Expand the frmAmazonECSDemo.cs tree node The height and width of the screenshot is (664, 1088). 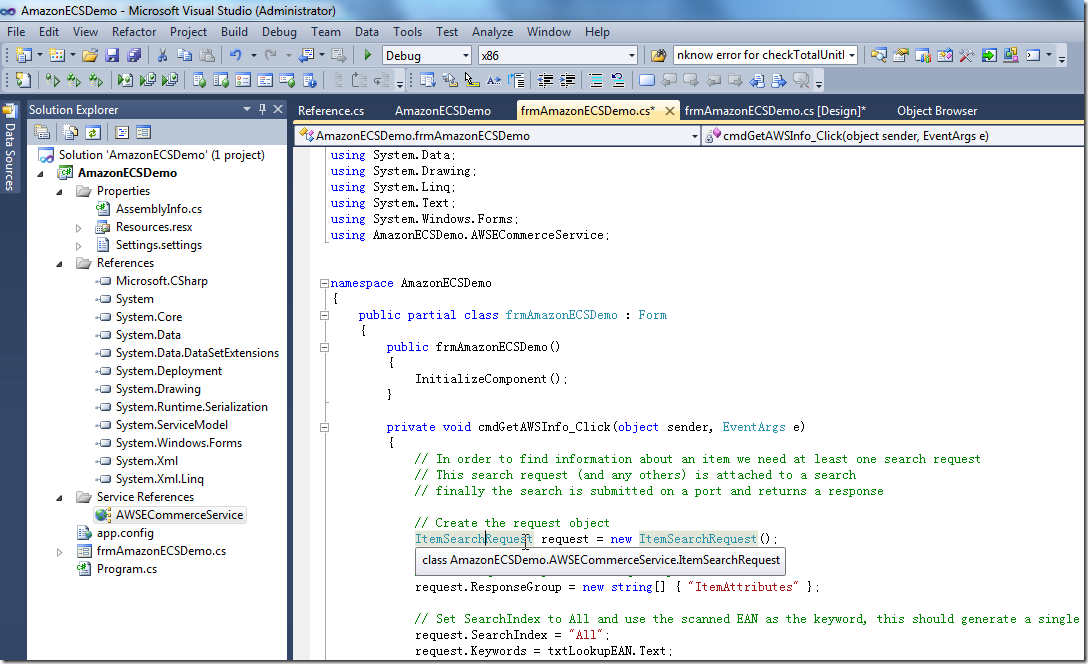click(x=60, y=551)
